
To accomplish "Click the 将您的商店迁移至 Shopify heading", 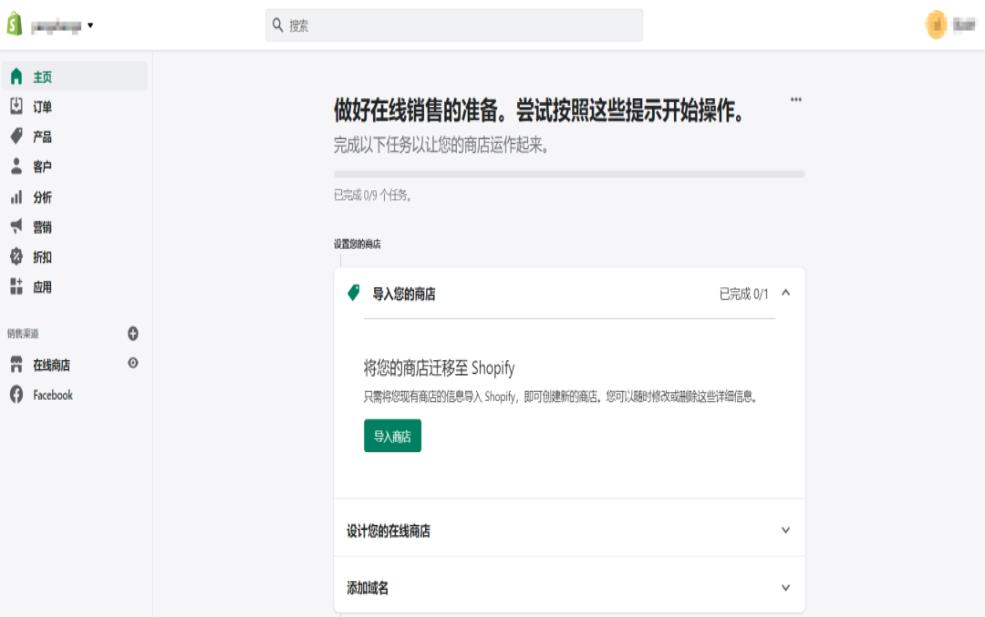I will [x=439, y=368].
